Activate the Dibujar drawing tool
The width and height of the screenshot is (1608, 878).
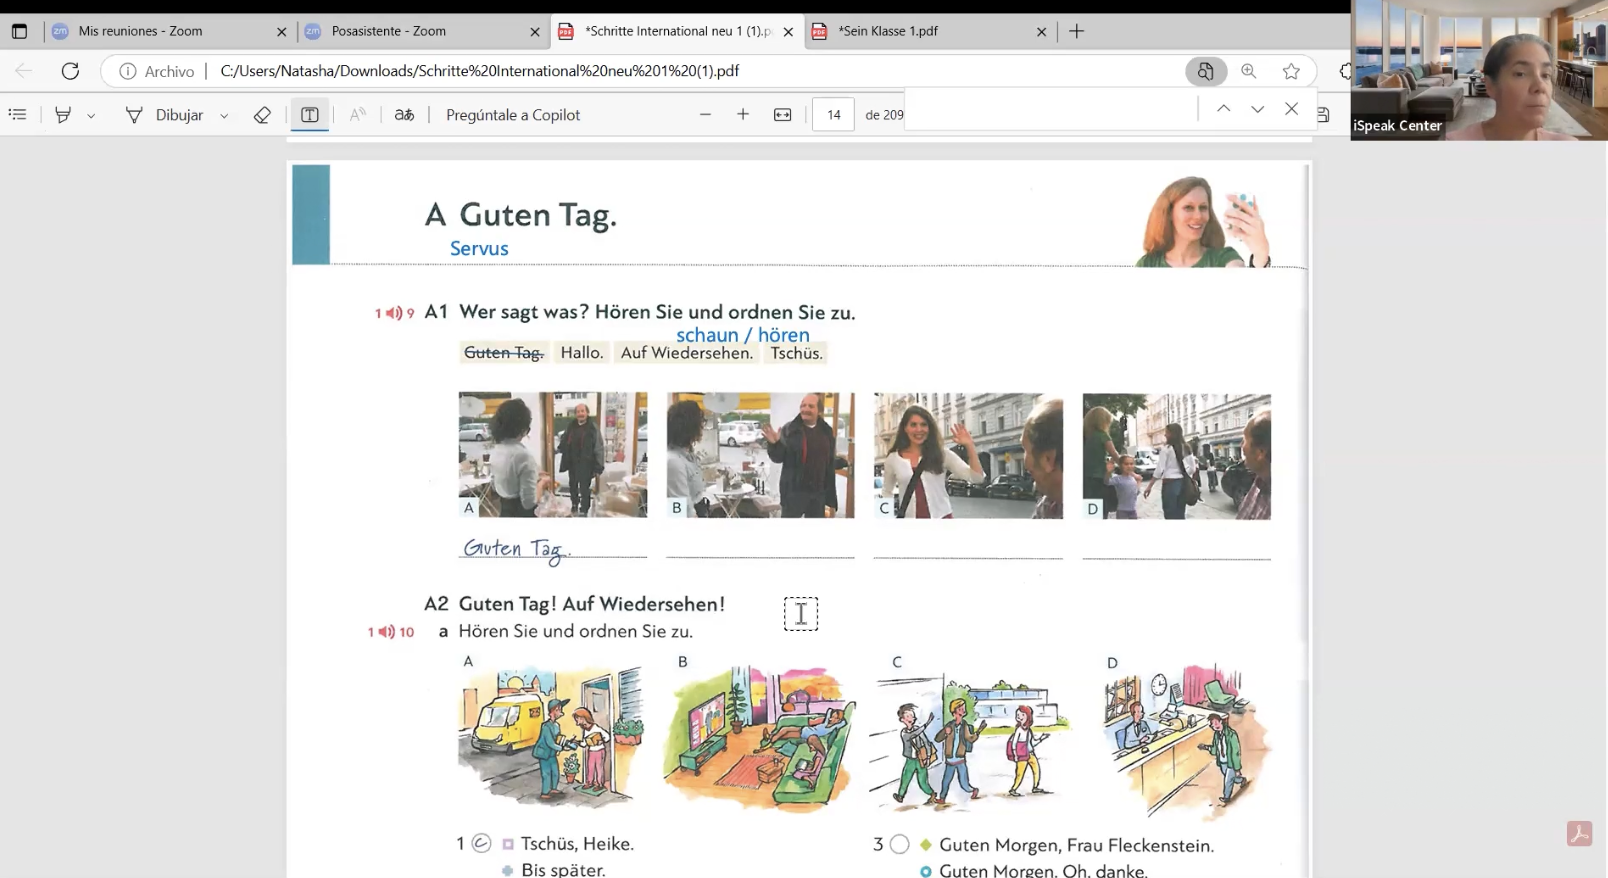(x=165, y=115)
